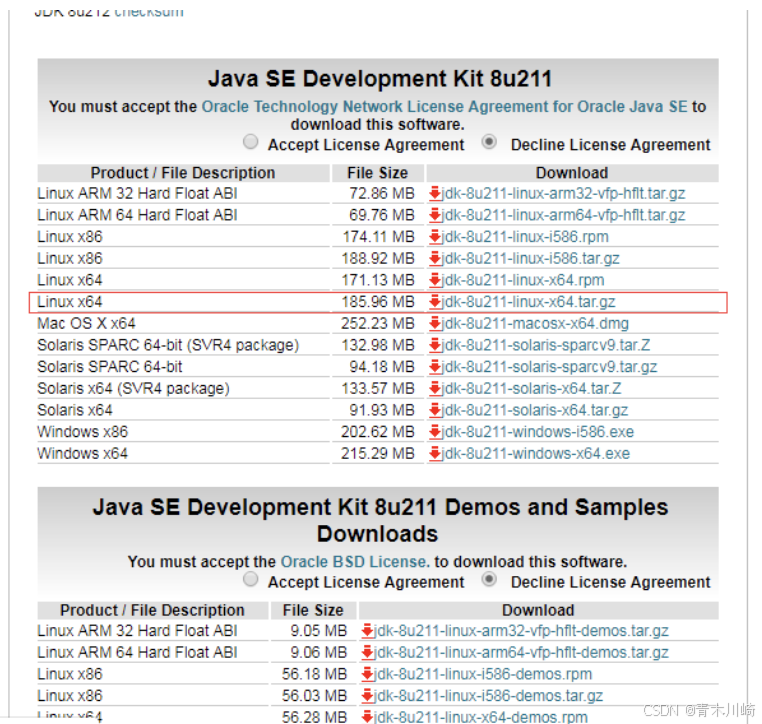Viewport: 762px width, 724px height.
Task: Download jdk-8u211-macosx-x64.dmg file link
Action: [x=535, y=323]
